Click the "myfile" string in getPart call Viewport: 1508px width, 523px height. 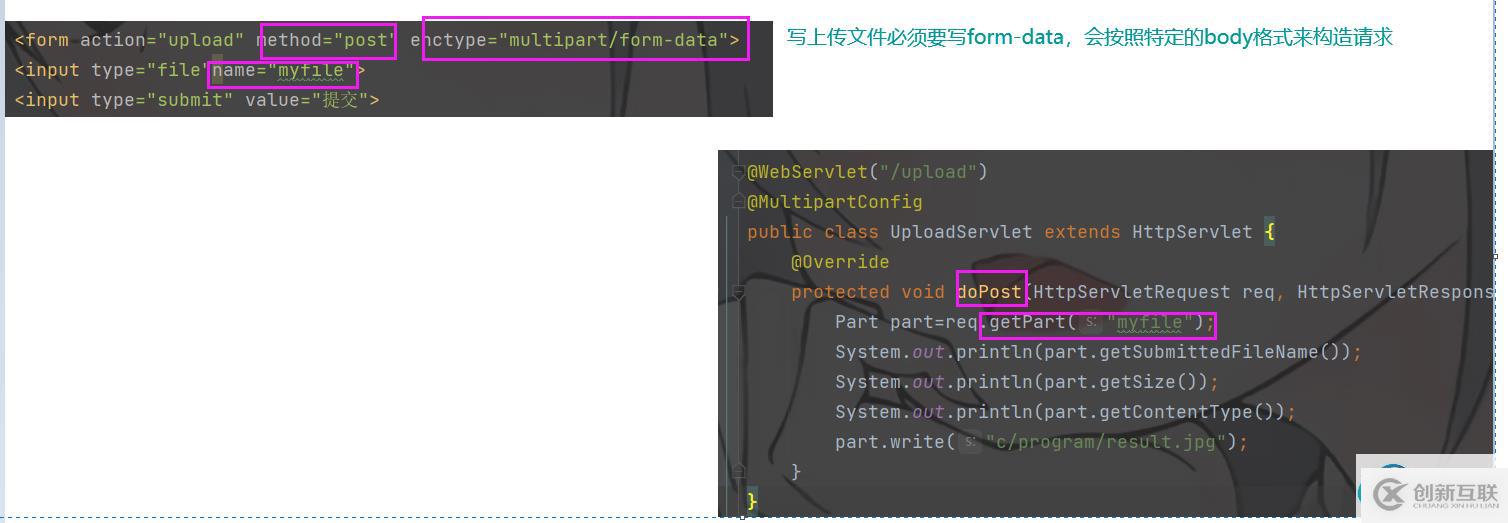click(1150, 322)
